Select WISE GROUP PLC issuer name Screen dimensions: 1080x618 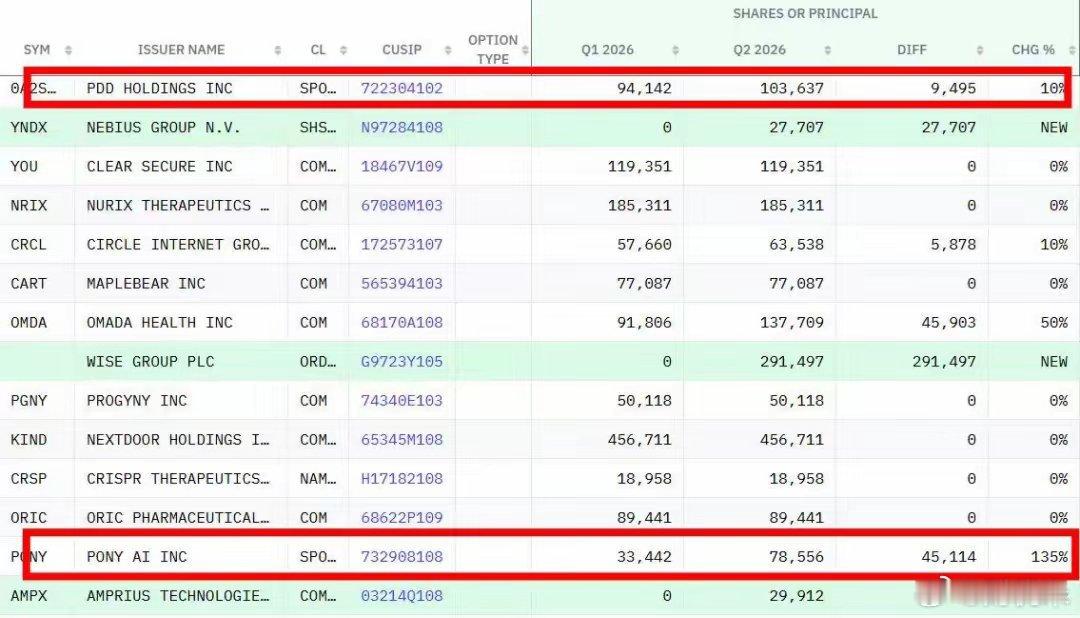150,362
